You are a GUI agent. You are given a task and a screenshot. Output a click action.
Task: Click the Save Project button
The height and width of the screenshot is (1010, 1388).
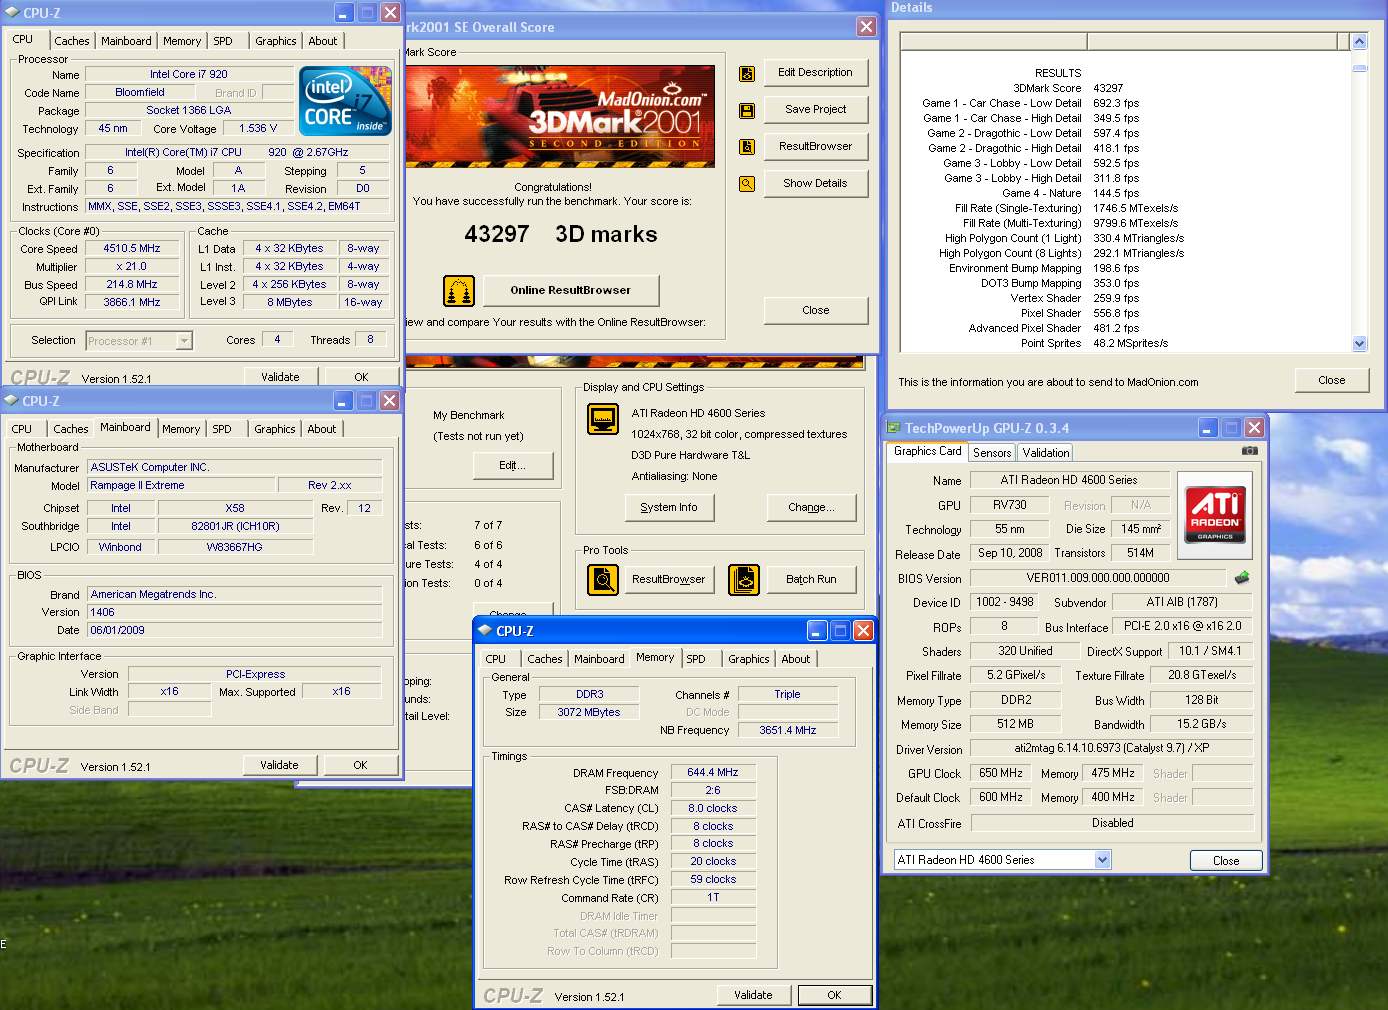[x=816, y=110]
